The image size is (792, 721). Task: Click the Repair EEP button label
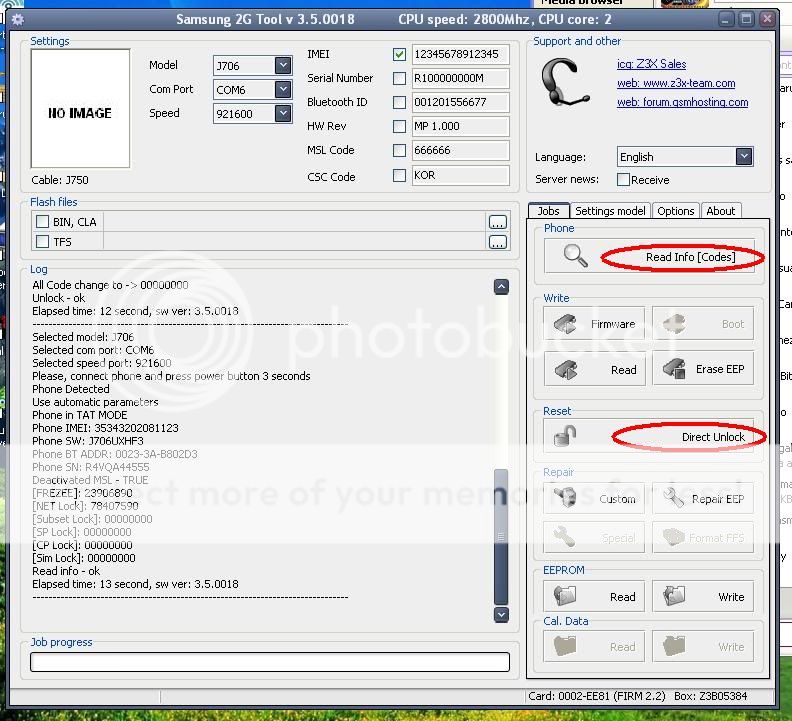718,499
